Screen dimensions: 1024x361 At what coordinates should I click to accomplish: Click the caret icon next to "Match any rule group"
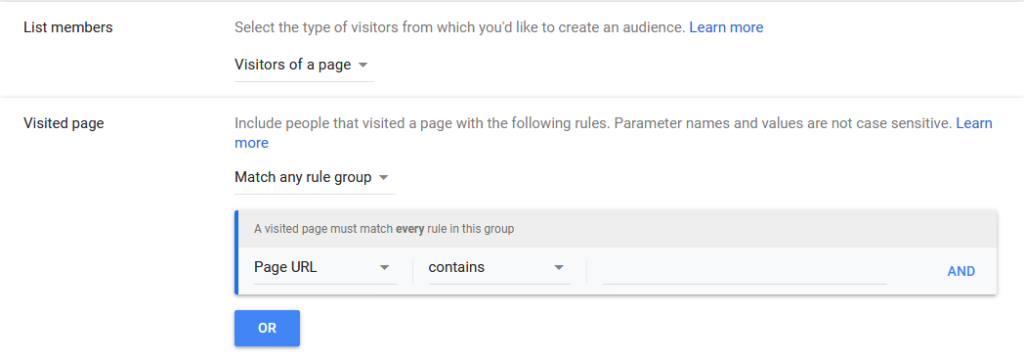[x=384, y=178]
